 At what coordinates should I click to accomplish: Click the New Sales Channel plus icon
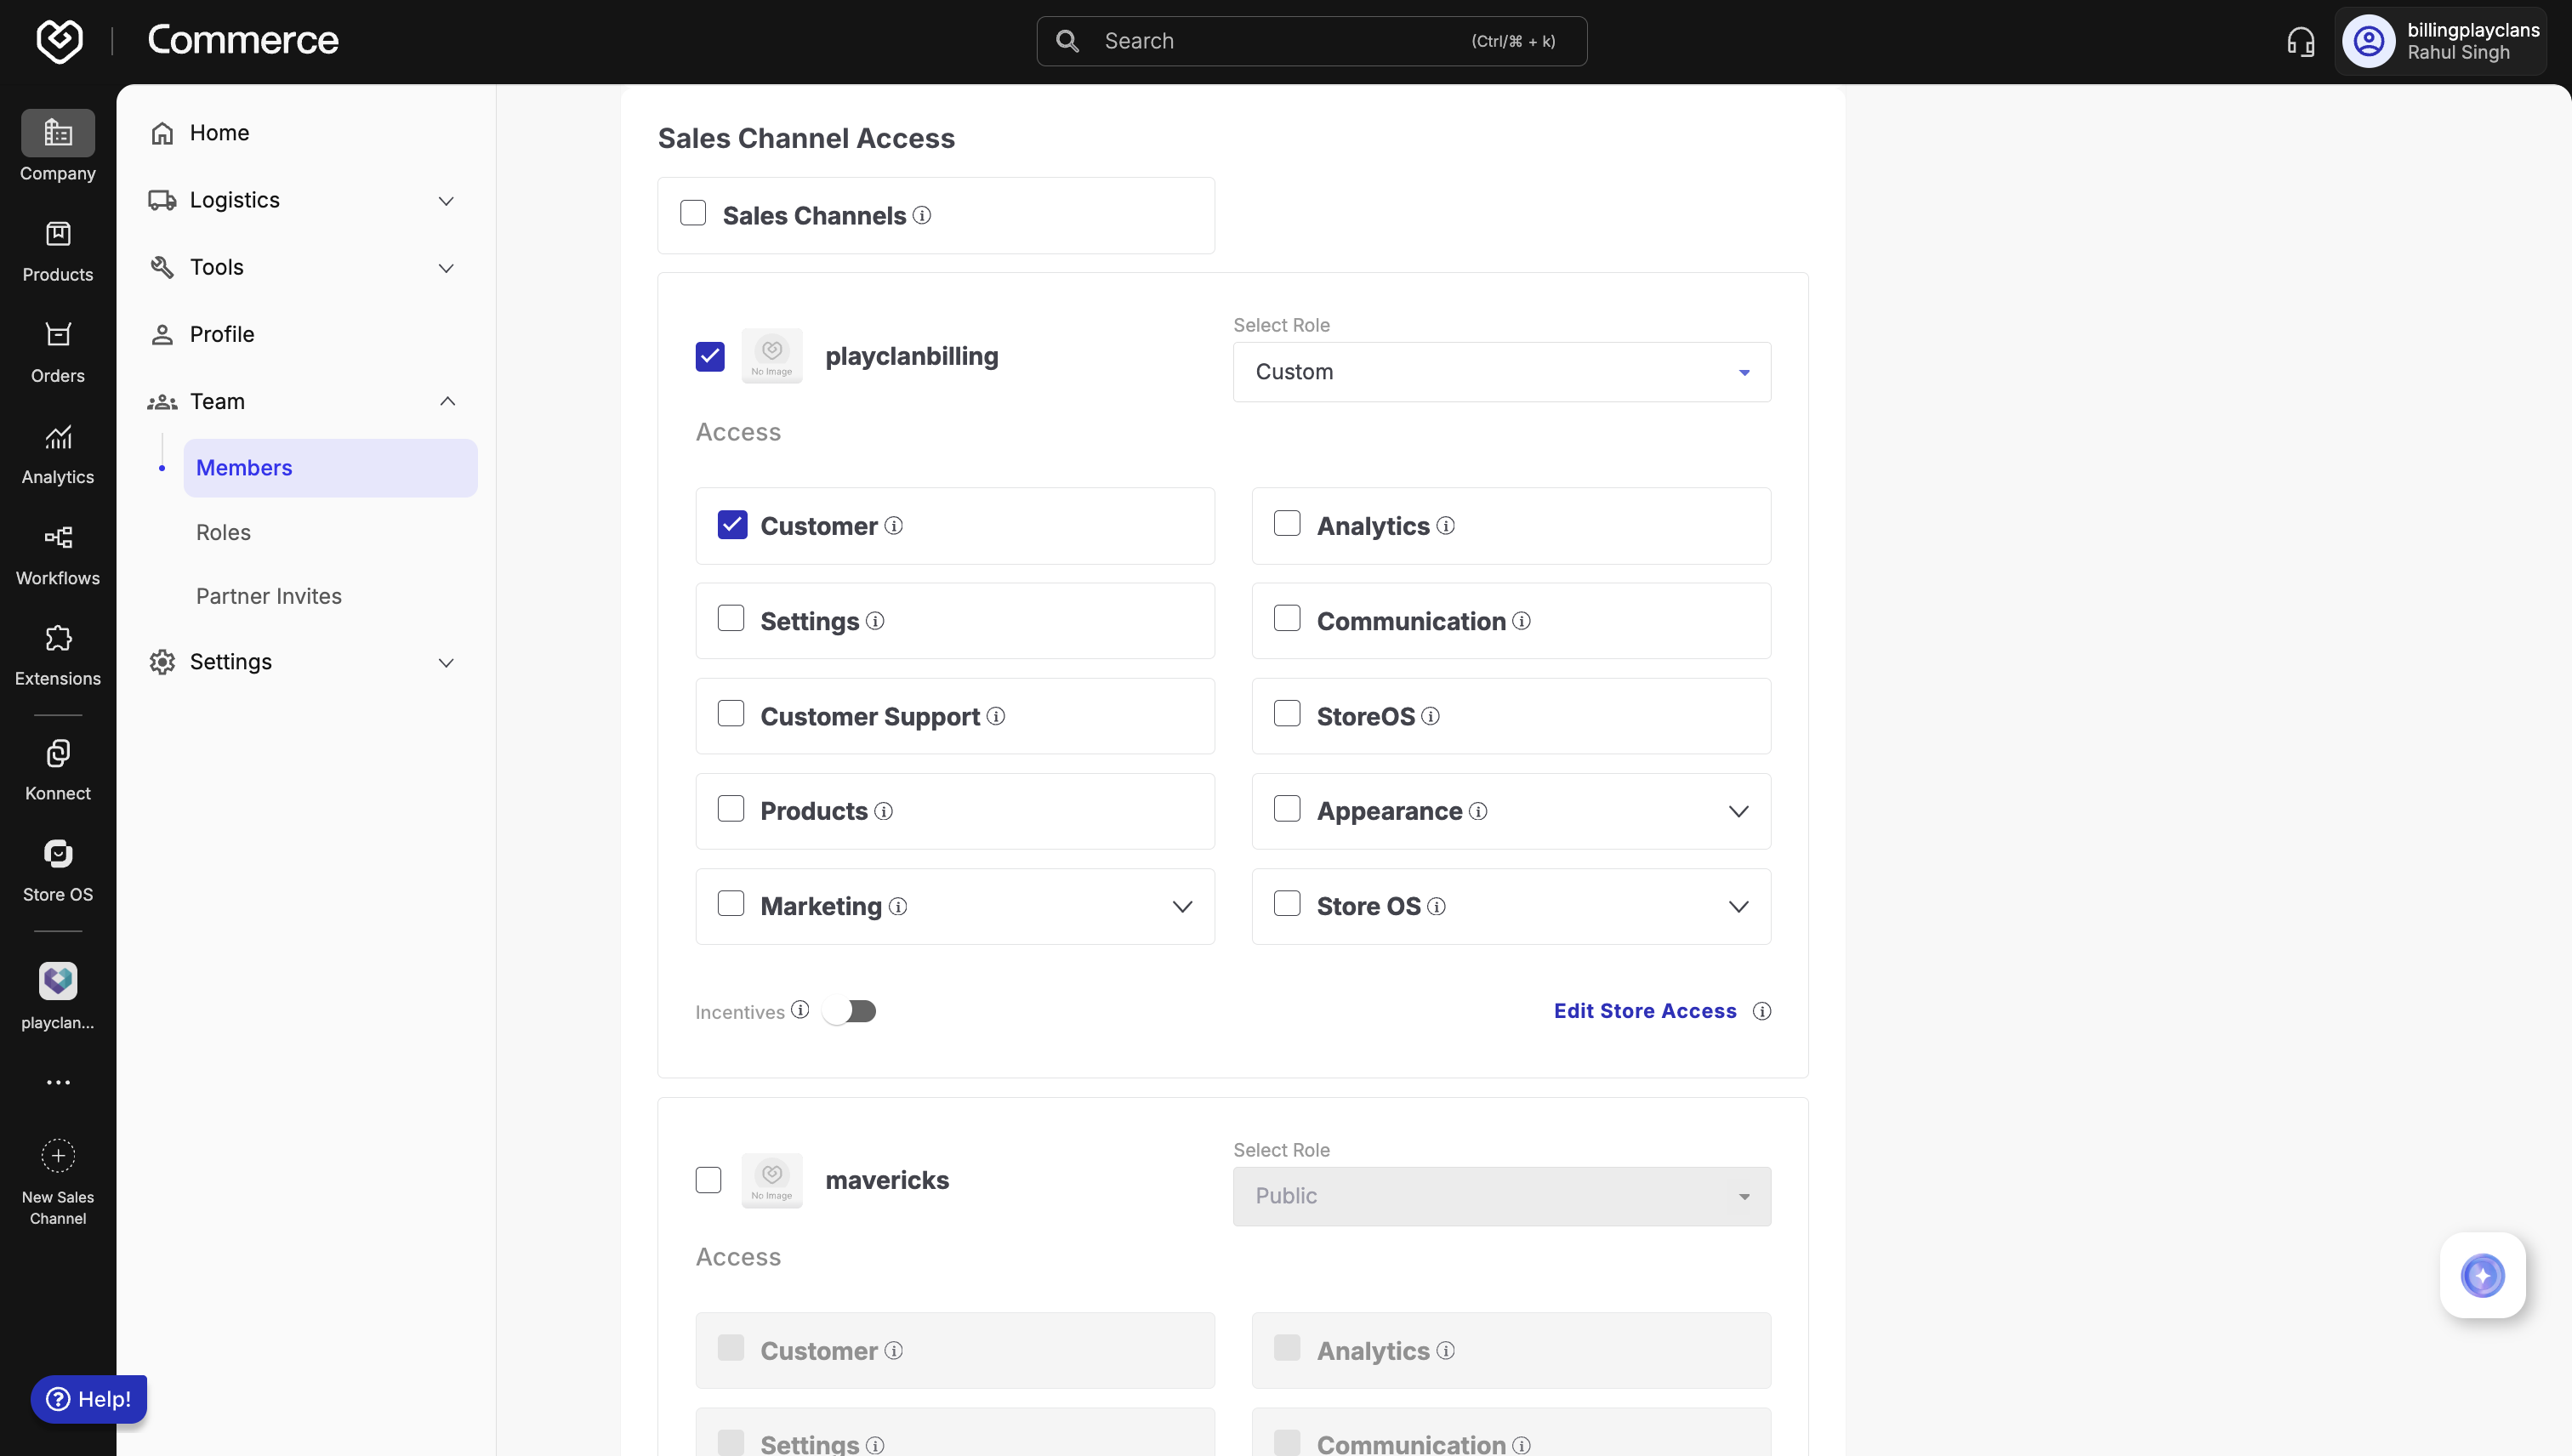(58, 1156)
